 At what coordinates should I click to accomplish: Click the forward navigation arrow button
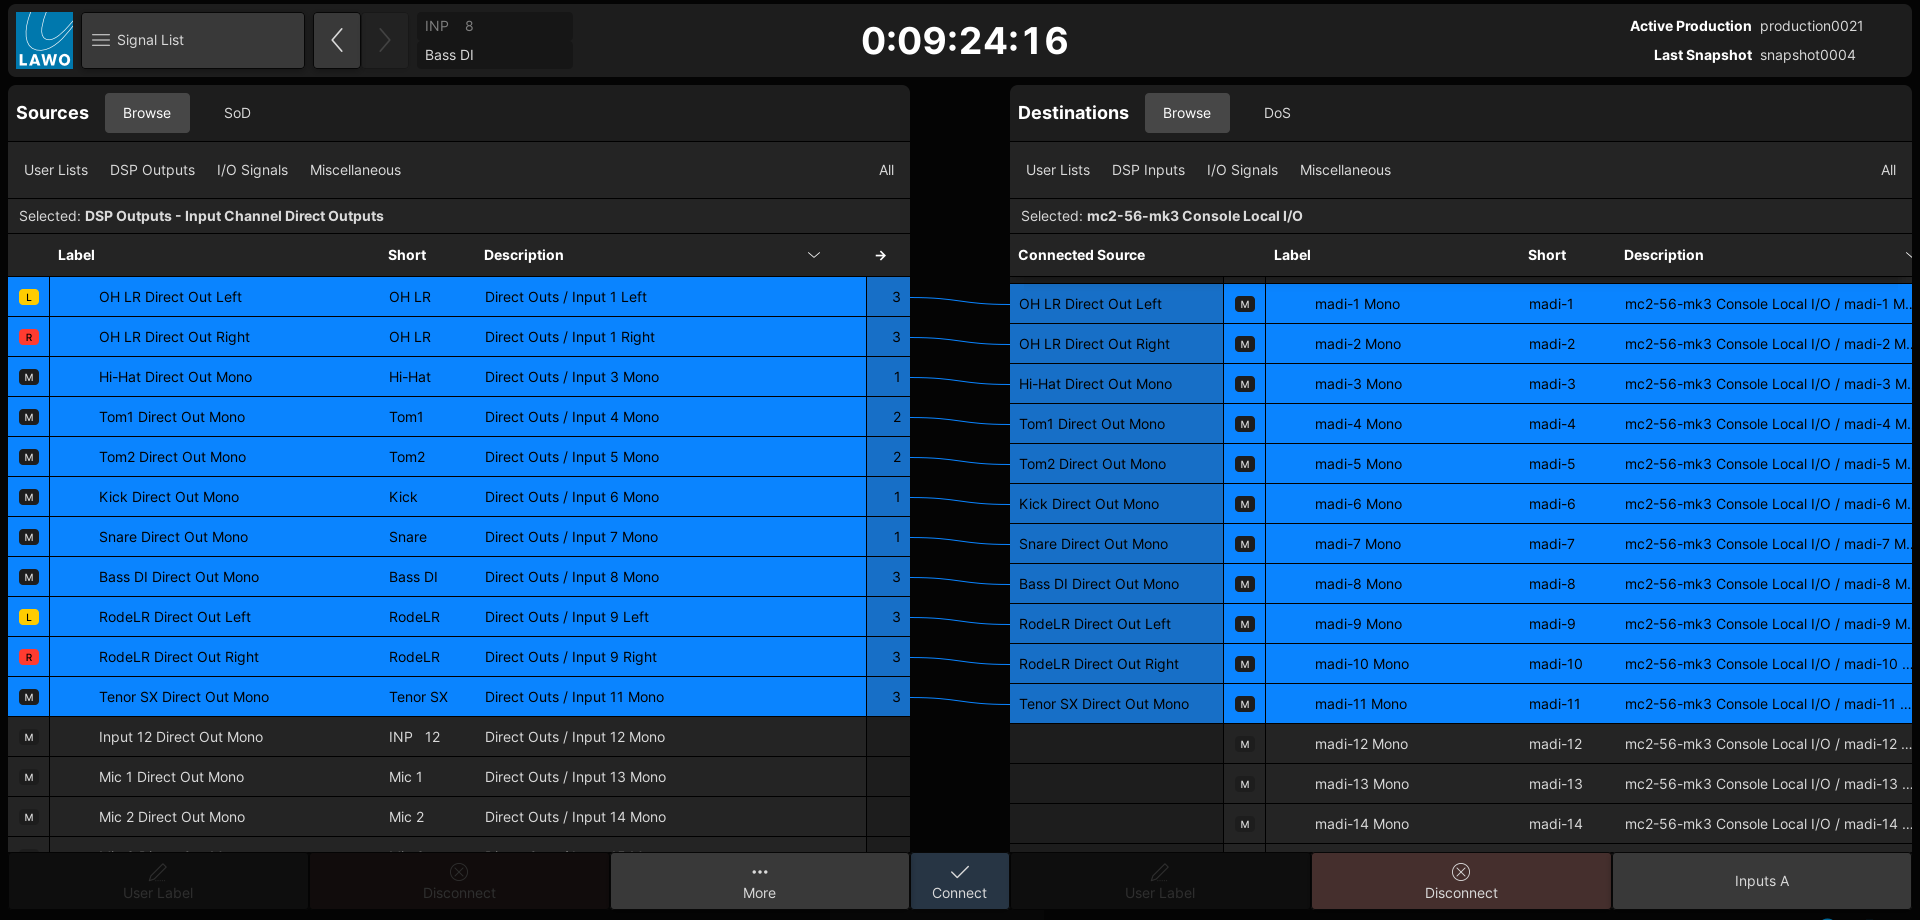(x=385, y=40)
